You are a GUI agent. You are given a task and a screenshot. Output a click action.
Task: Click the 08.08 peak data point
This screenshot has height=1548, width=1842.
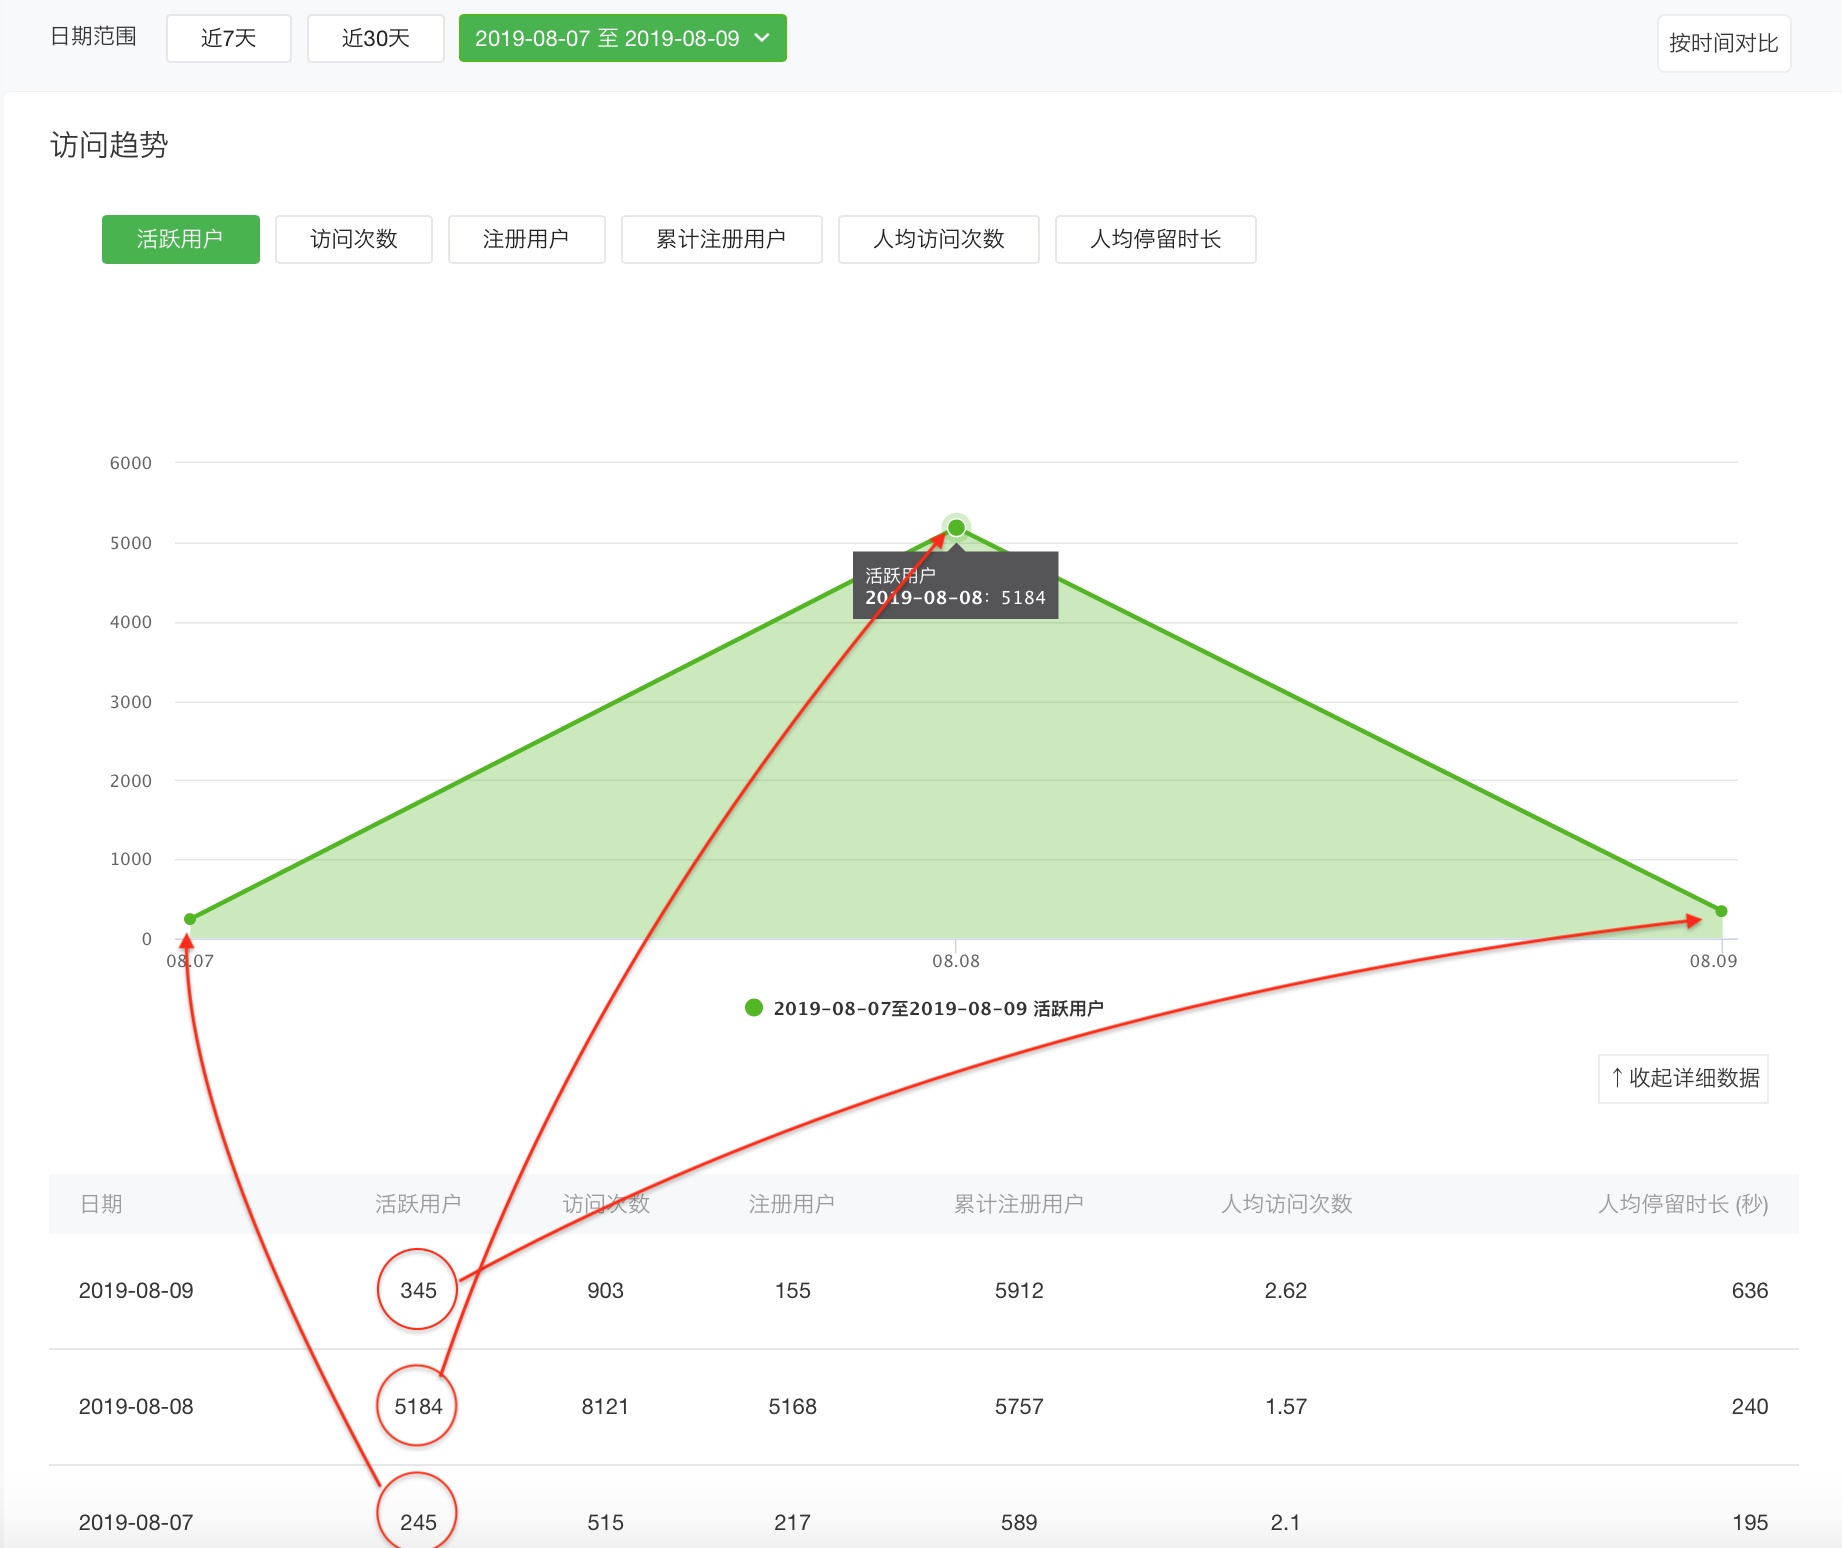click(956, 527)
